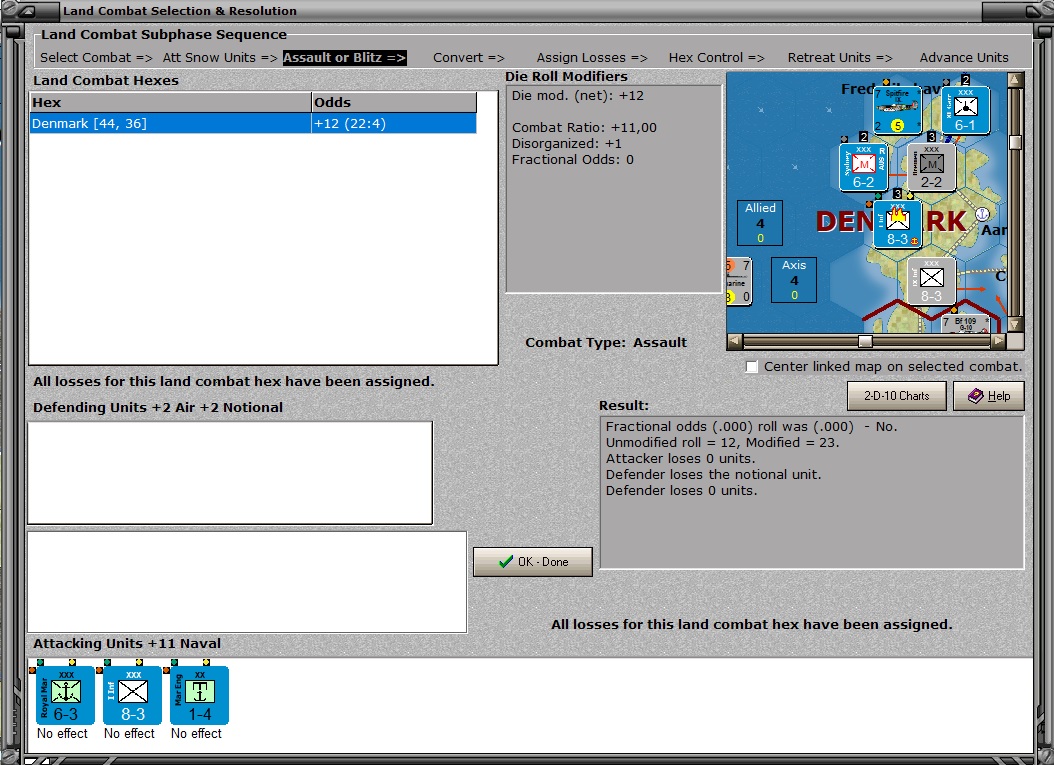Click the map scroll down arrow
The height and width of the screenshot is (765, 1054).
(x=1015, y=324)
